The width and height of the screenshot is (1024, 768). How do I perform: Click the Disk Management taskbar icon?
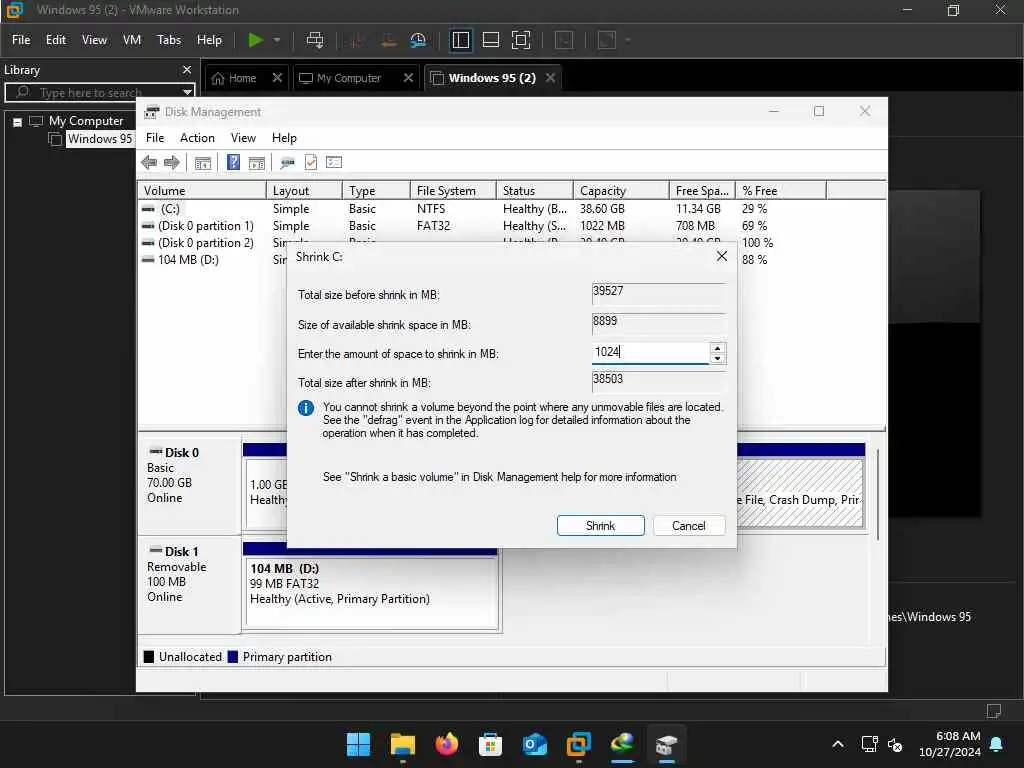[x=666, y=744]
